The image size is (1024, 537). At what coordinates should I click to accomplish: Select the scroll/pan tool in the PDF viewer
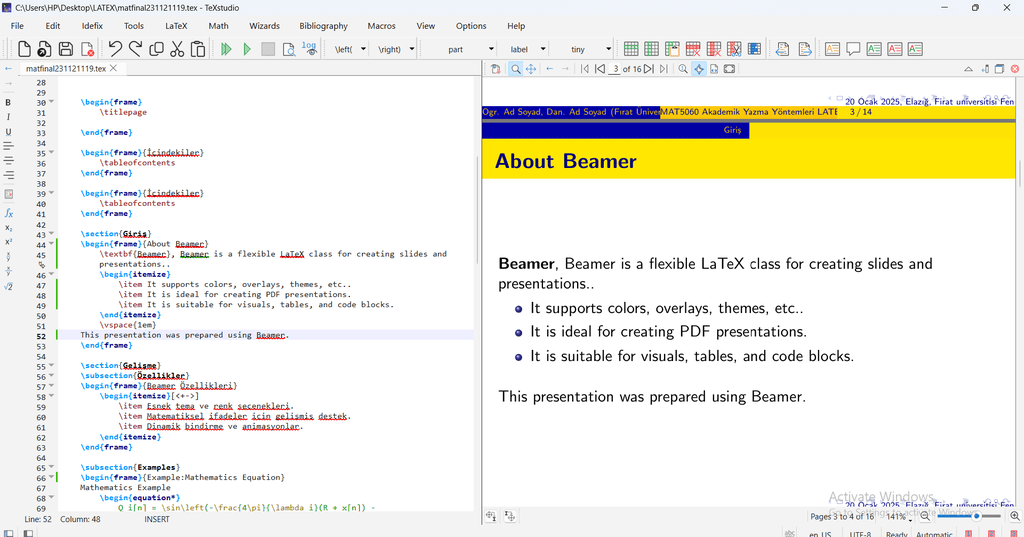pyautogui.click(x=531, y=69)
